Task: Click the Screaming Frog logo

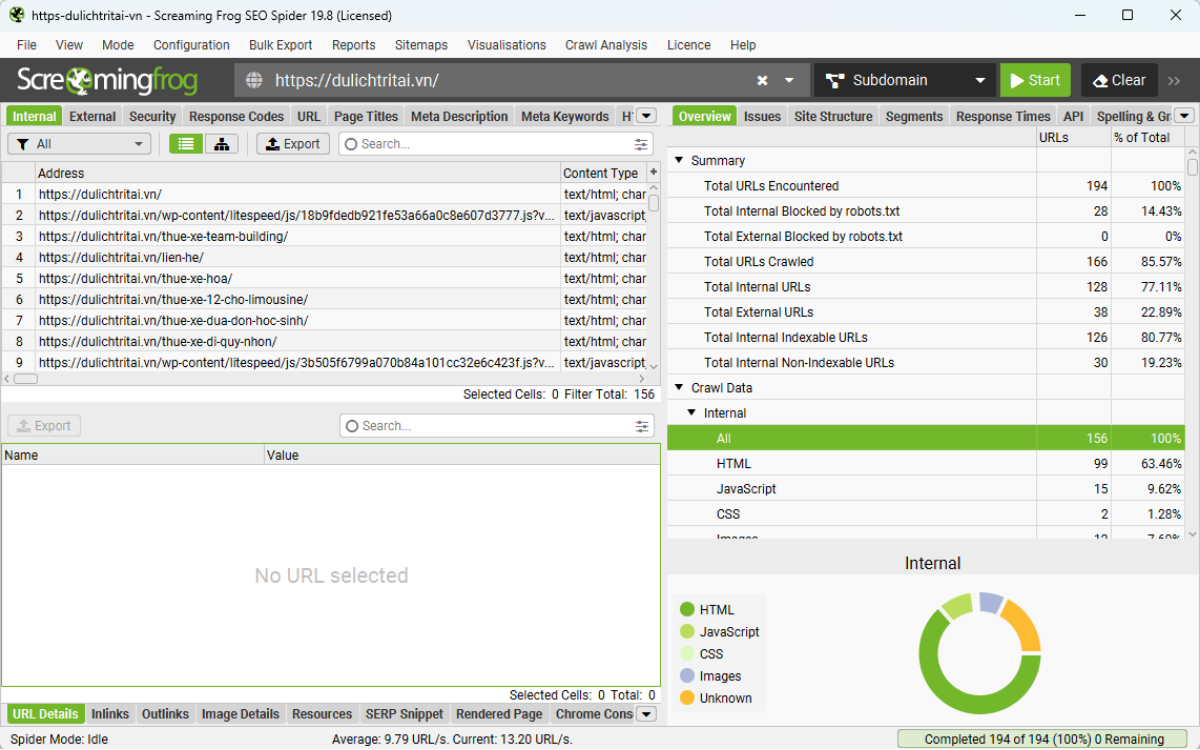Action: (x=107, y=79)
